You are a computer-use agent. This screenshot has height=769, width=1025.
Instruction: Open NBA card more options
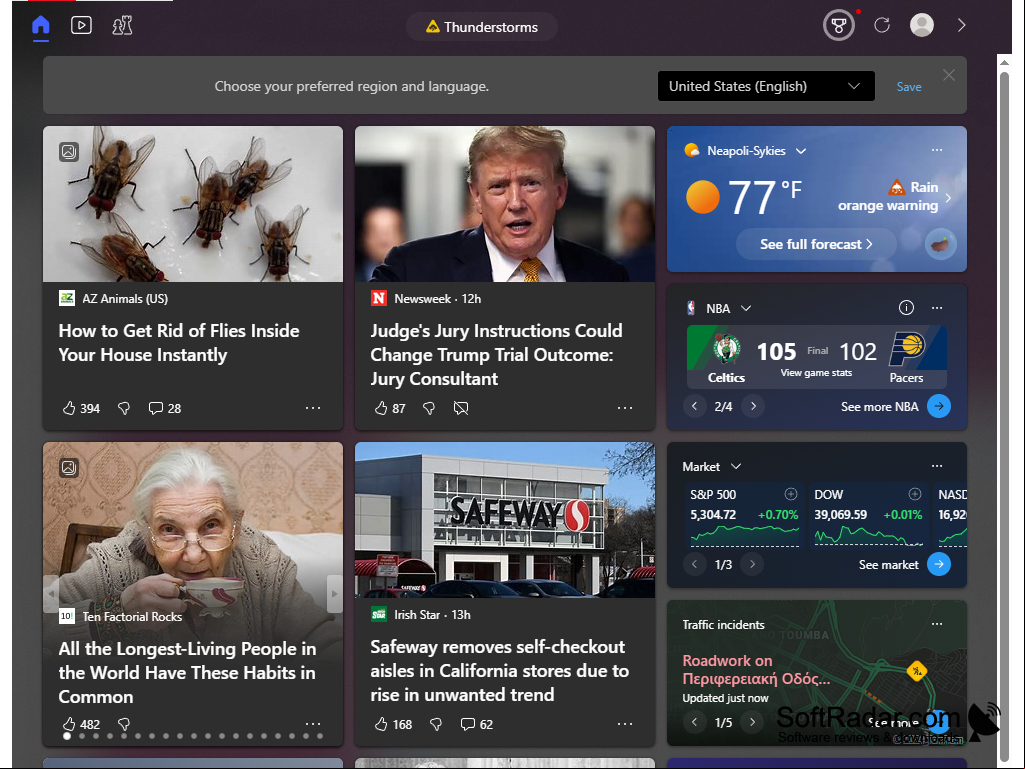pyautogui.click(x=937, y=308)
